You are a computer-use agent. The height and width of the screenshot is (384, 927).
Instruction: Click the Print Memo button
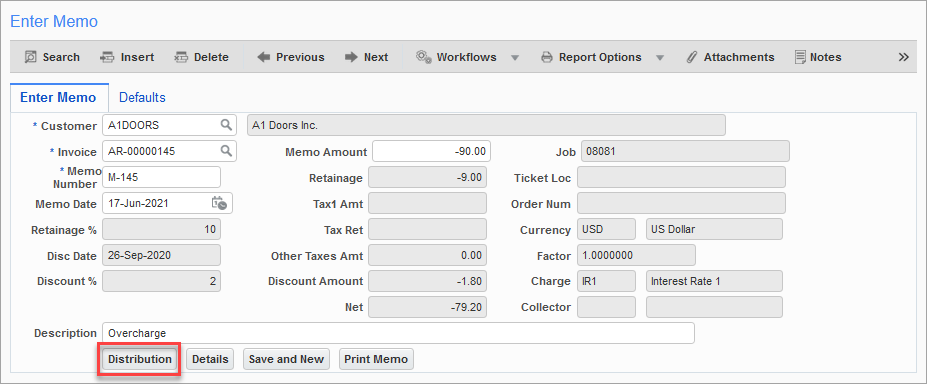(x=376, y=359)
